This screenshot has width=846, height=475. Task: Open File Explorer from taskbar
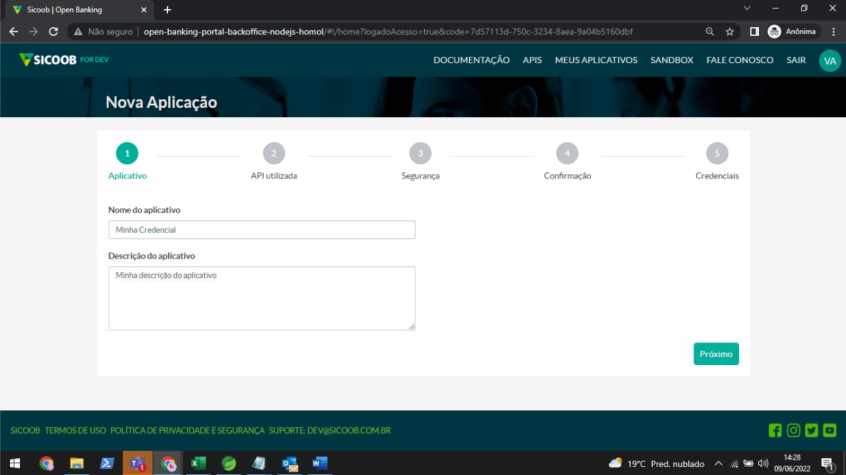[77, 463]
